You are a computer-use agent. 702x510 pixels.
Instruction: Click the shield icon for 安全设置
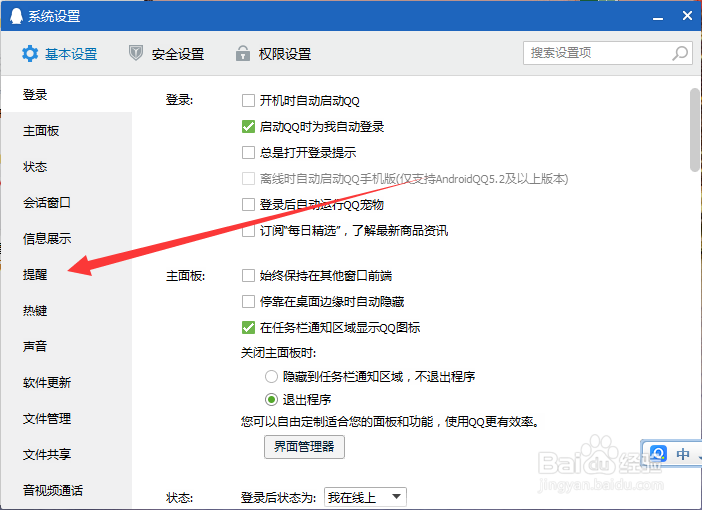pos(136,53)
